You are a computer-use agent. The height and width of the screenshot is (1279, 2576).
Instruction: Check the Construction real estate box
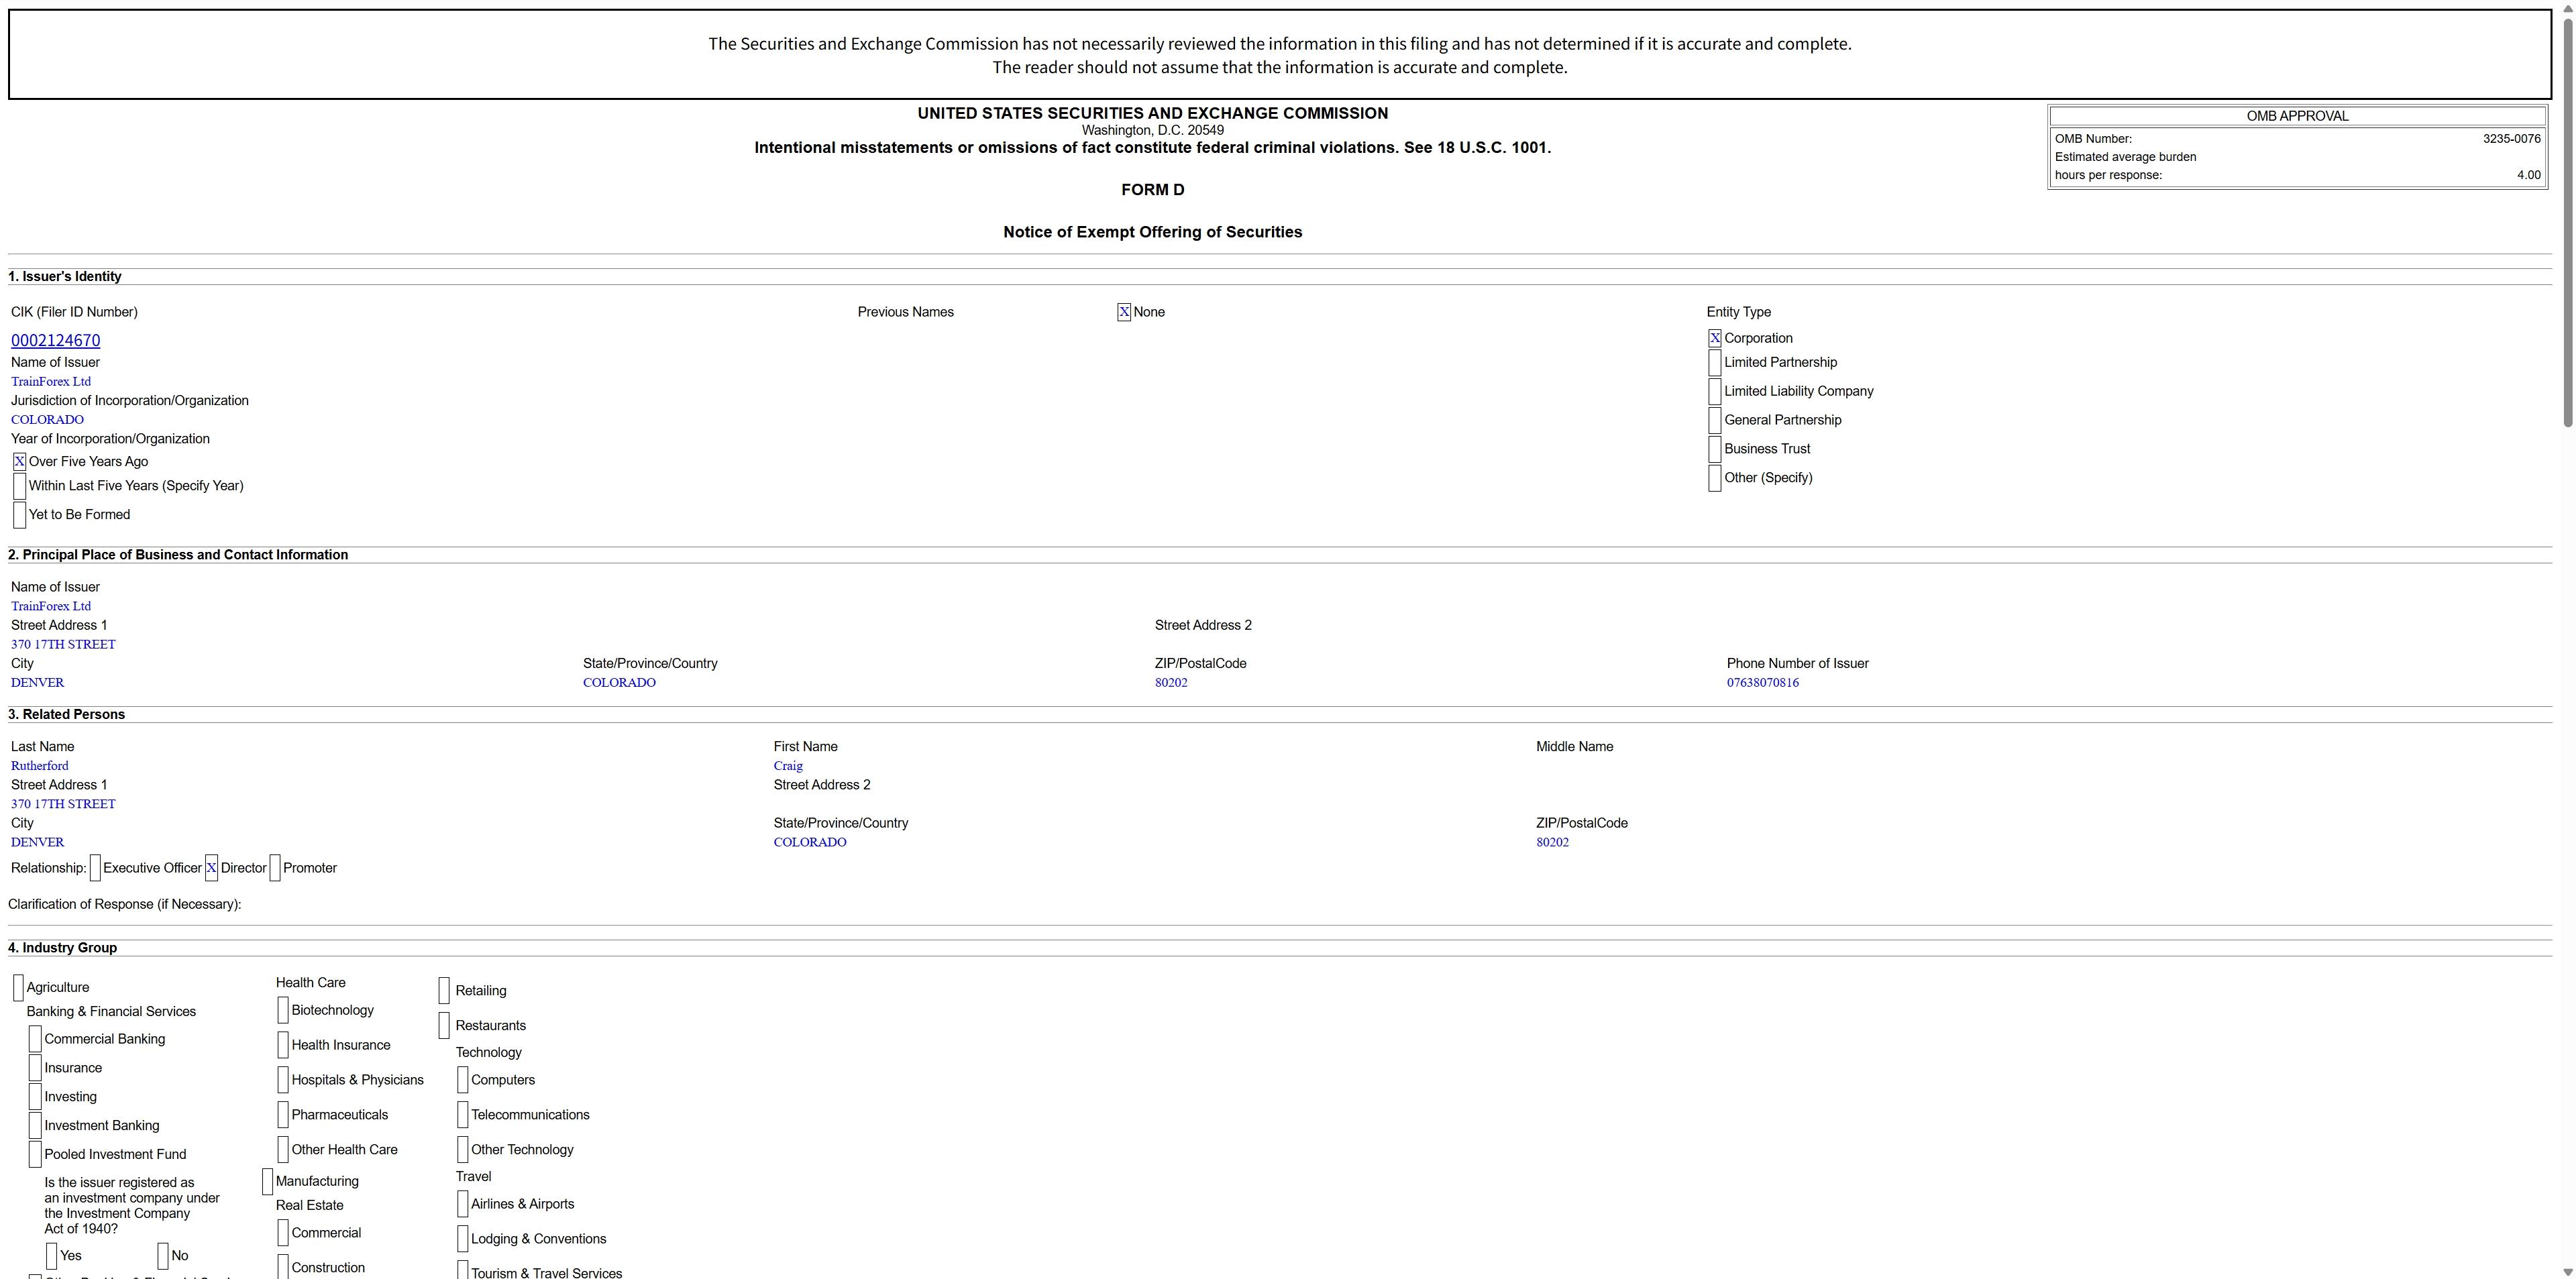[283, 1267]
